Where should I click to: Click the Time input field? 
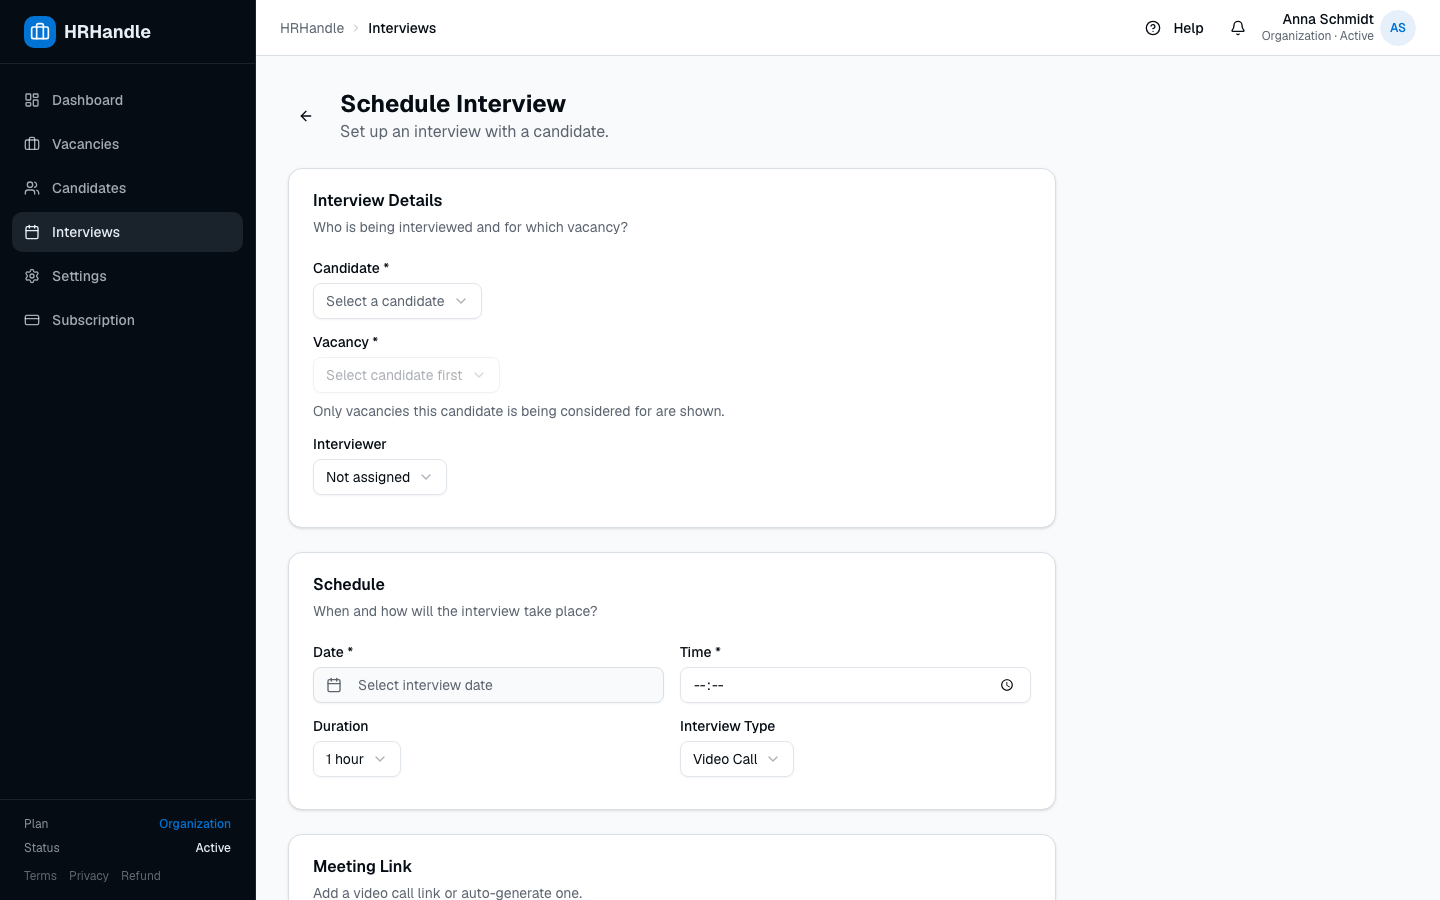[x=855, y=685]
